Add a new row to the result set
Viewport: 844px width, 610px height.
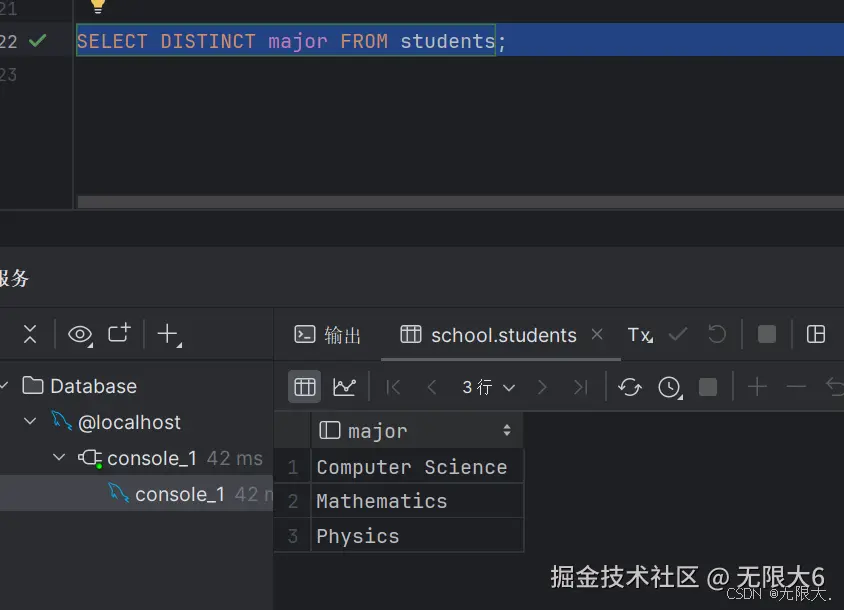pyautogui.click(x=757, y=386)
